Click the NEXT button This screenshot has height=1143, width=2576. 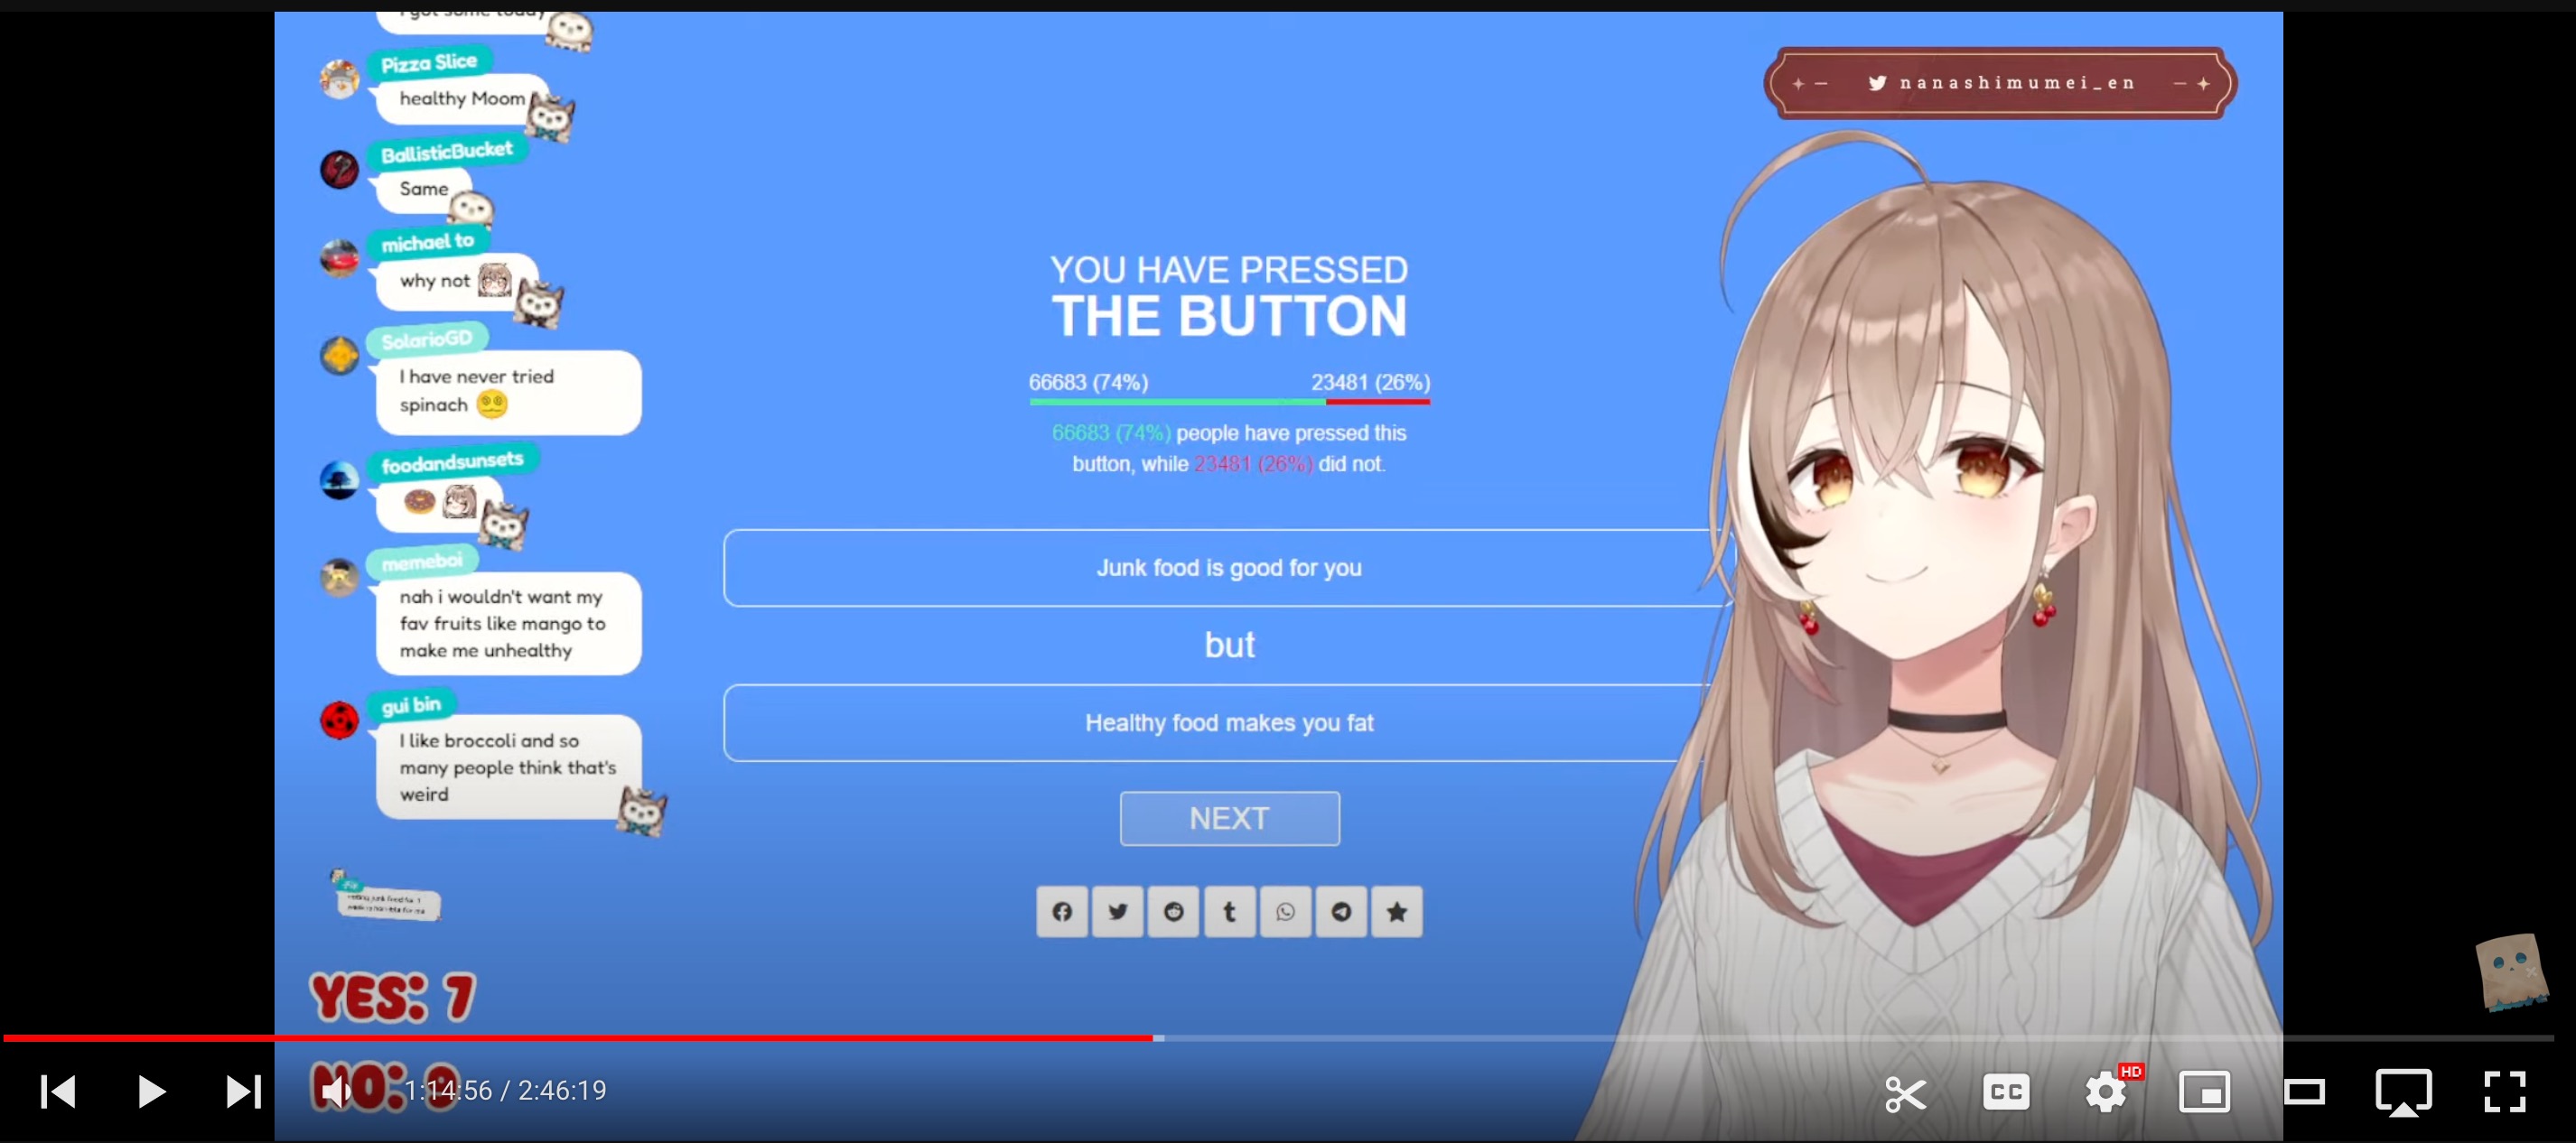tap(1229, 818)
